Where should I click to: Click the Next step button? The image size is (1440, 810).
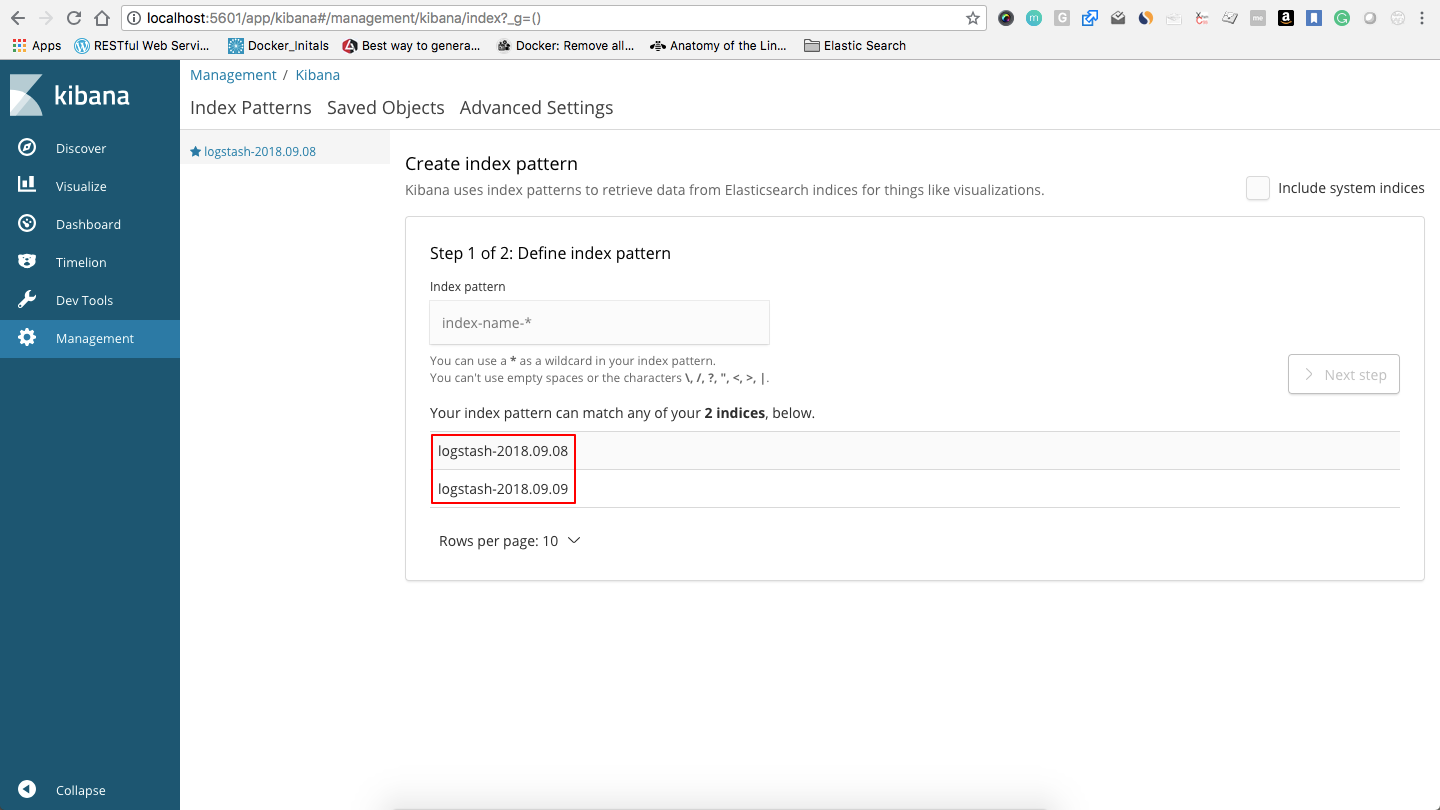click(x=1343, y=375)
